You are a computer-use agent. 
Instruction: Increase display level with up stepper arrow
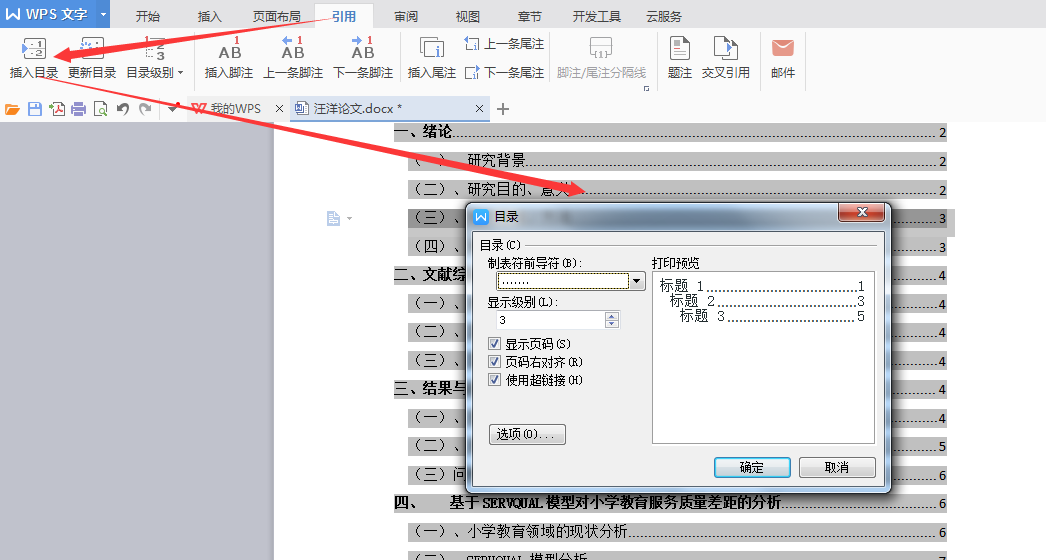612,316
